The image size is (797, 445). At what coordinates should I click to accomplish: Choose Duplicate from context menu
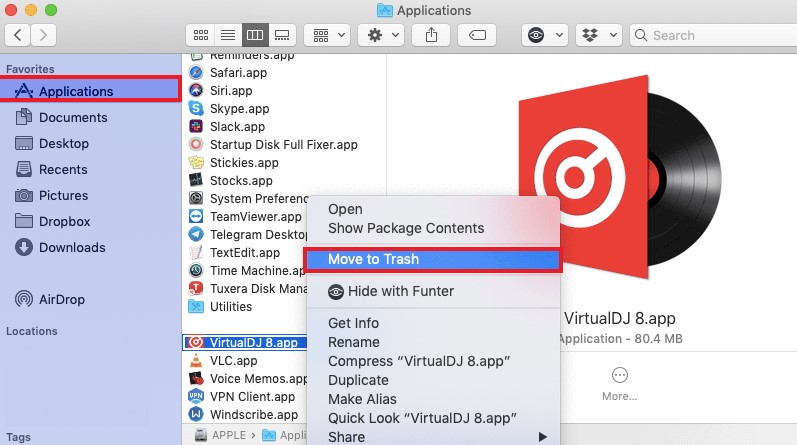tap(433, 380)
